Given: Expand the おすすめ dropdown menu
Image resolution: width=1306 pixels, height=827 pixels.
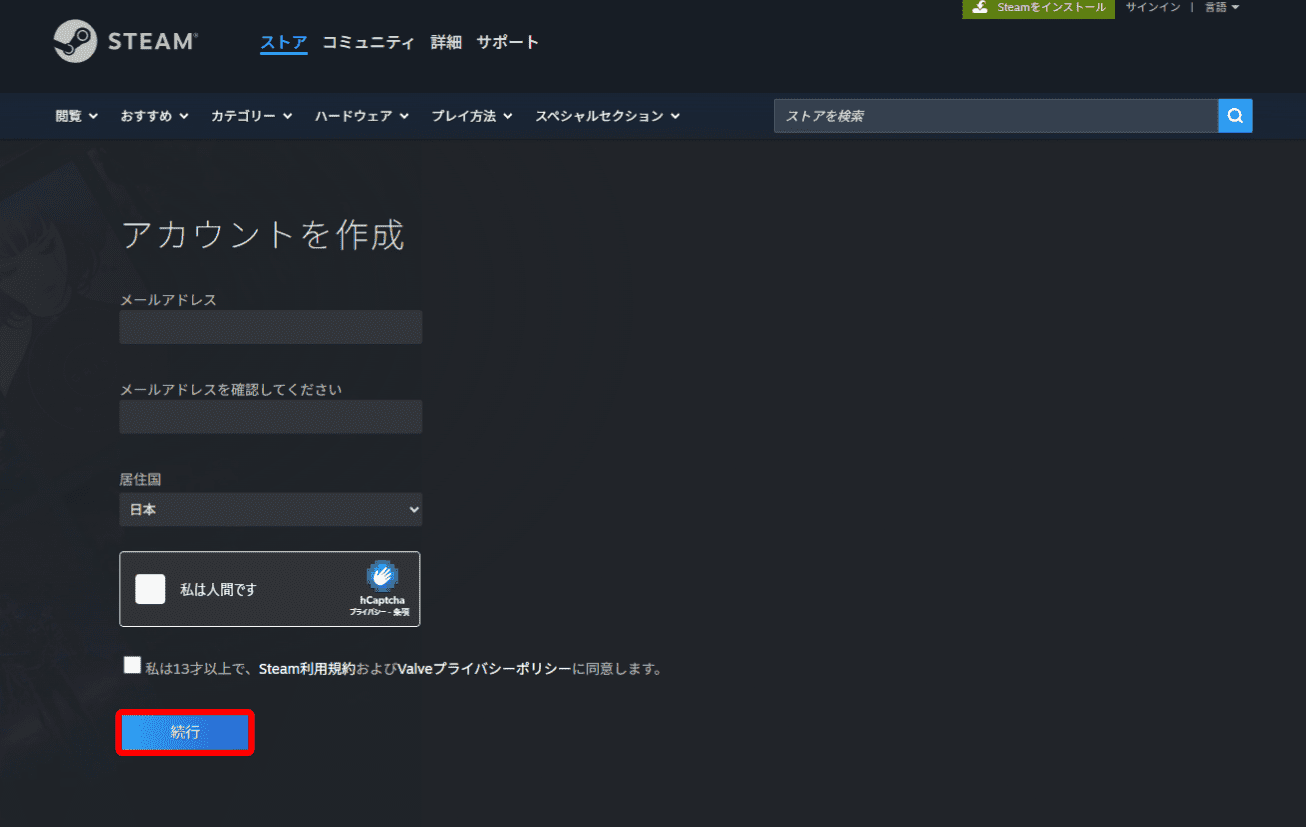Looking at the screenshot, I should [x=154, y=116].
